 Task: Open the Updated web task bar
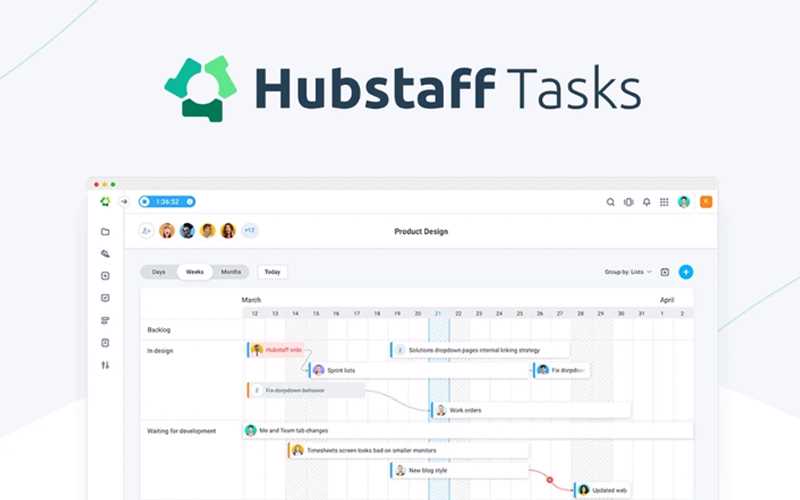point(602,490)
